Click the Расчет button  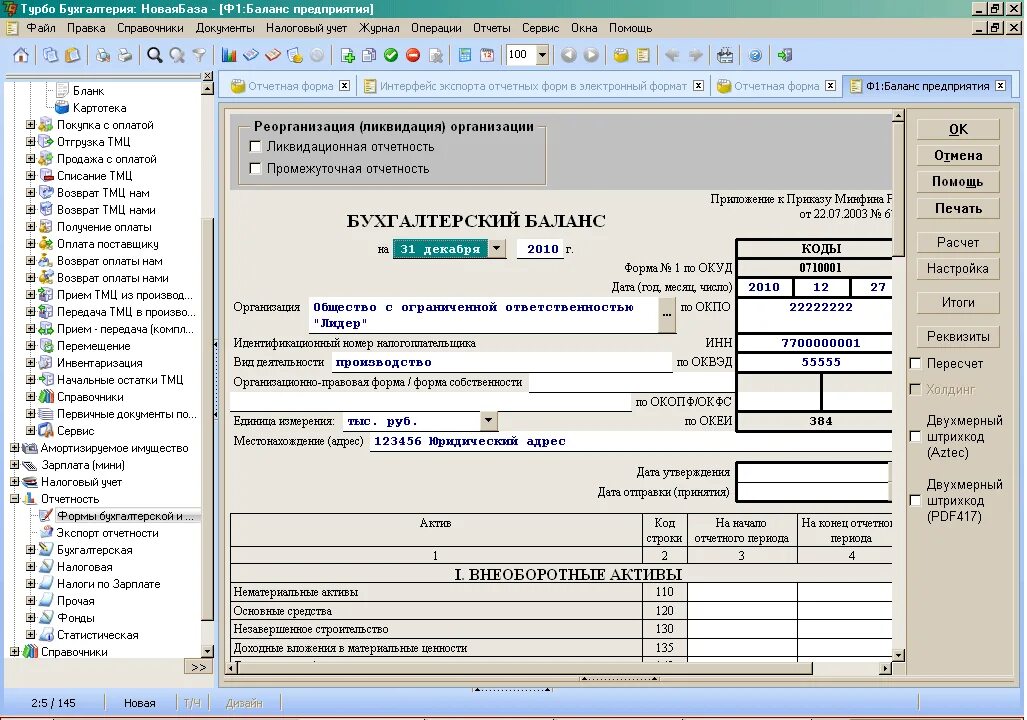958,242
